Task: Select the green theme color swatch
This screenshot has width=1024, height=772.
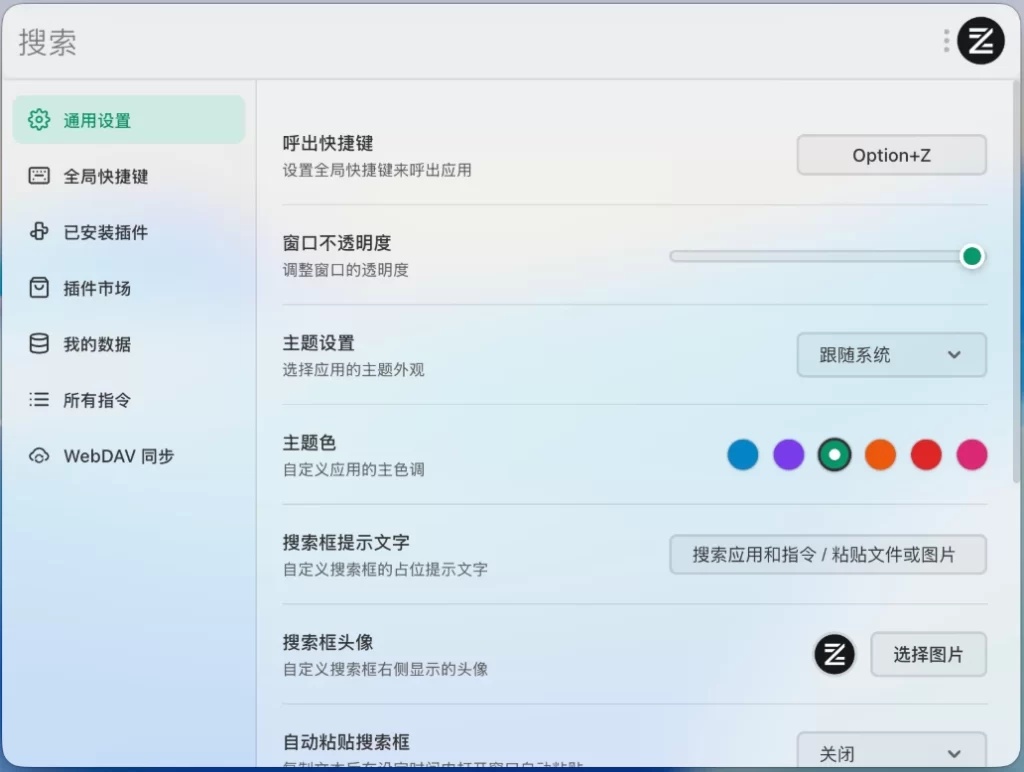Action: pos(834,454)
